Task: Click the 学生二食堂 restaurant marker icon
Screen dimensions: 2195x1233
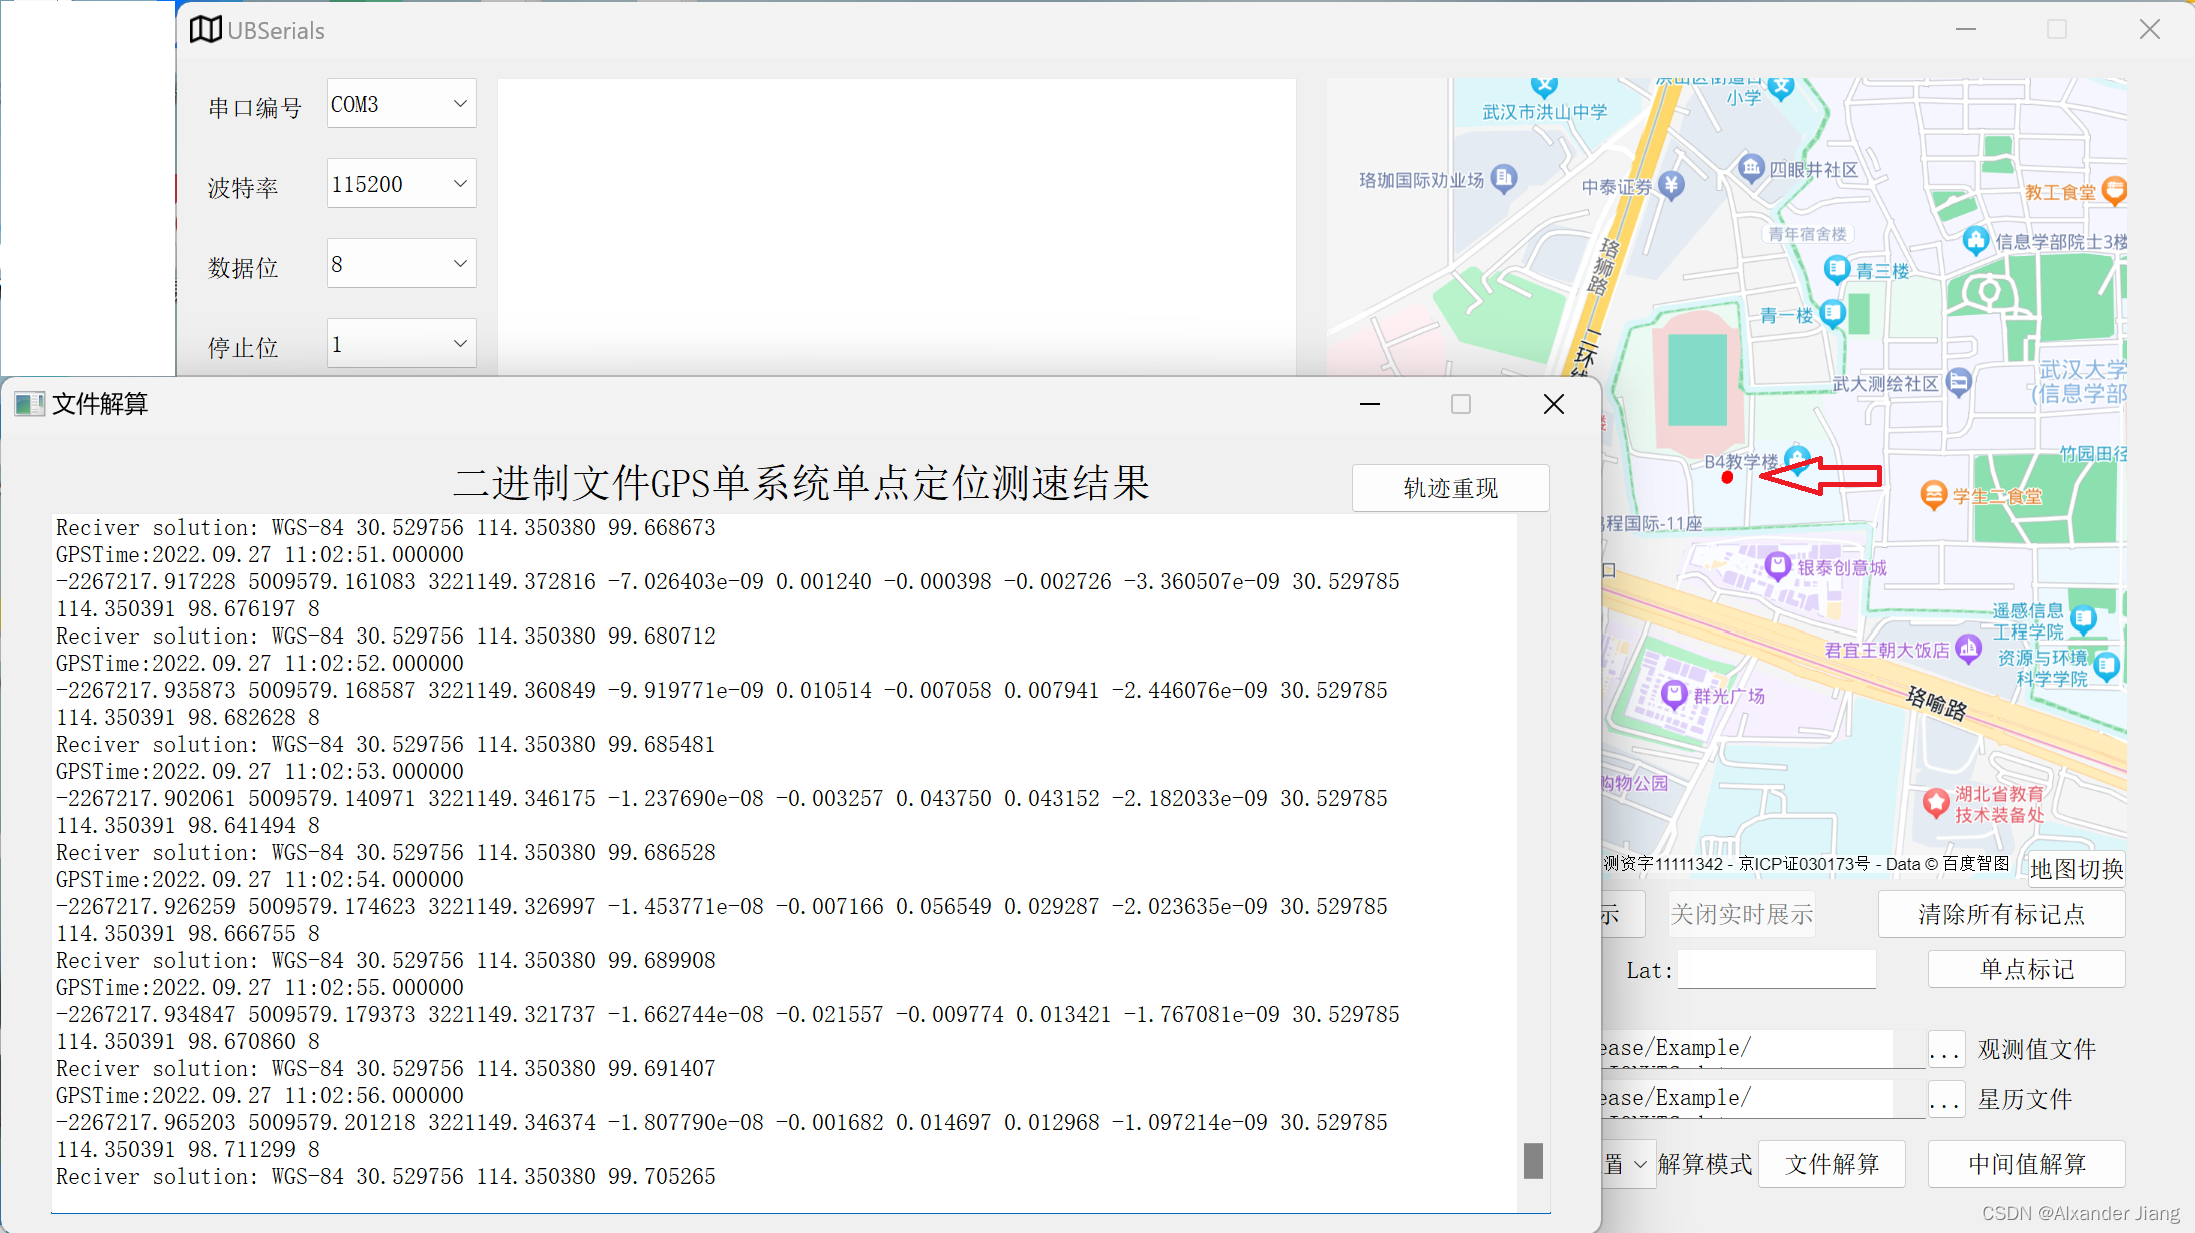Action: (1934, 494)
